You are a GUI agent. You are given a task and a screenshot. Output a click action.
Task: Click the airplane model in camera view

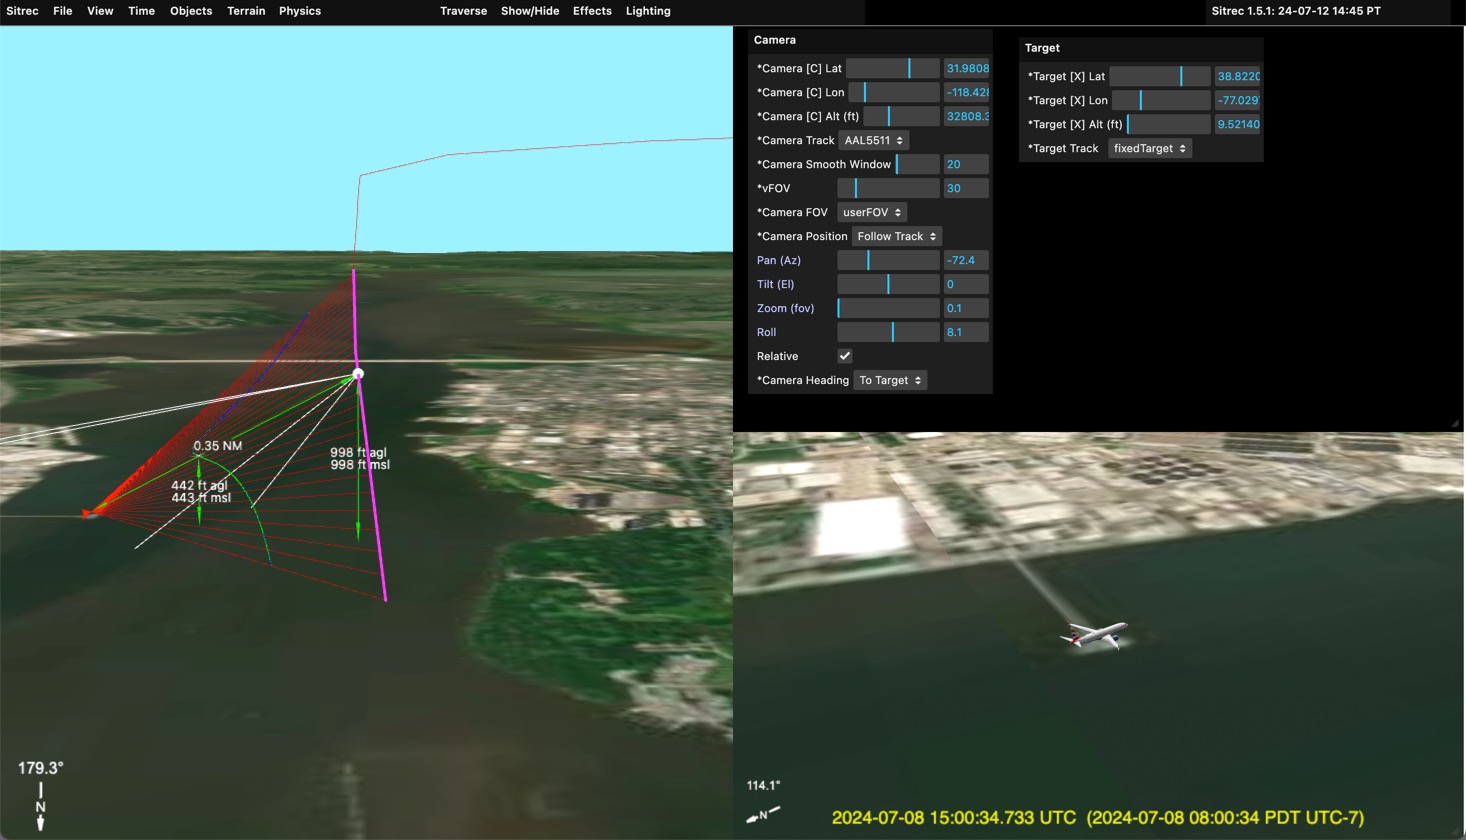point(1094,635)
